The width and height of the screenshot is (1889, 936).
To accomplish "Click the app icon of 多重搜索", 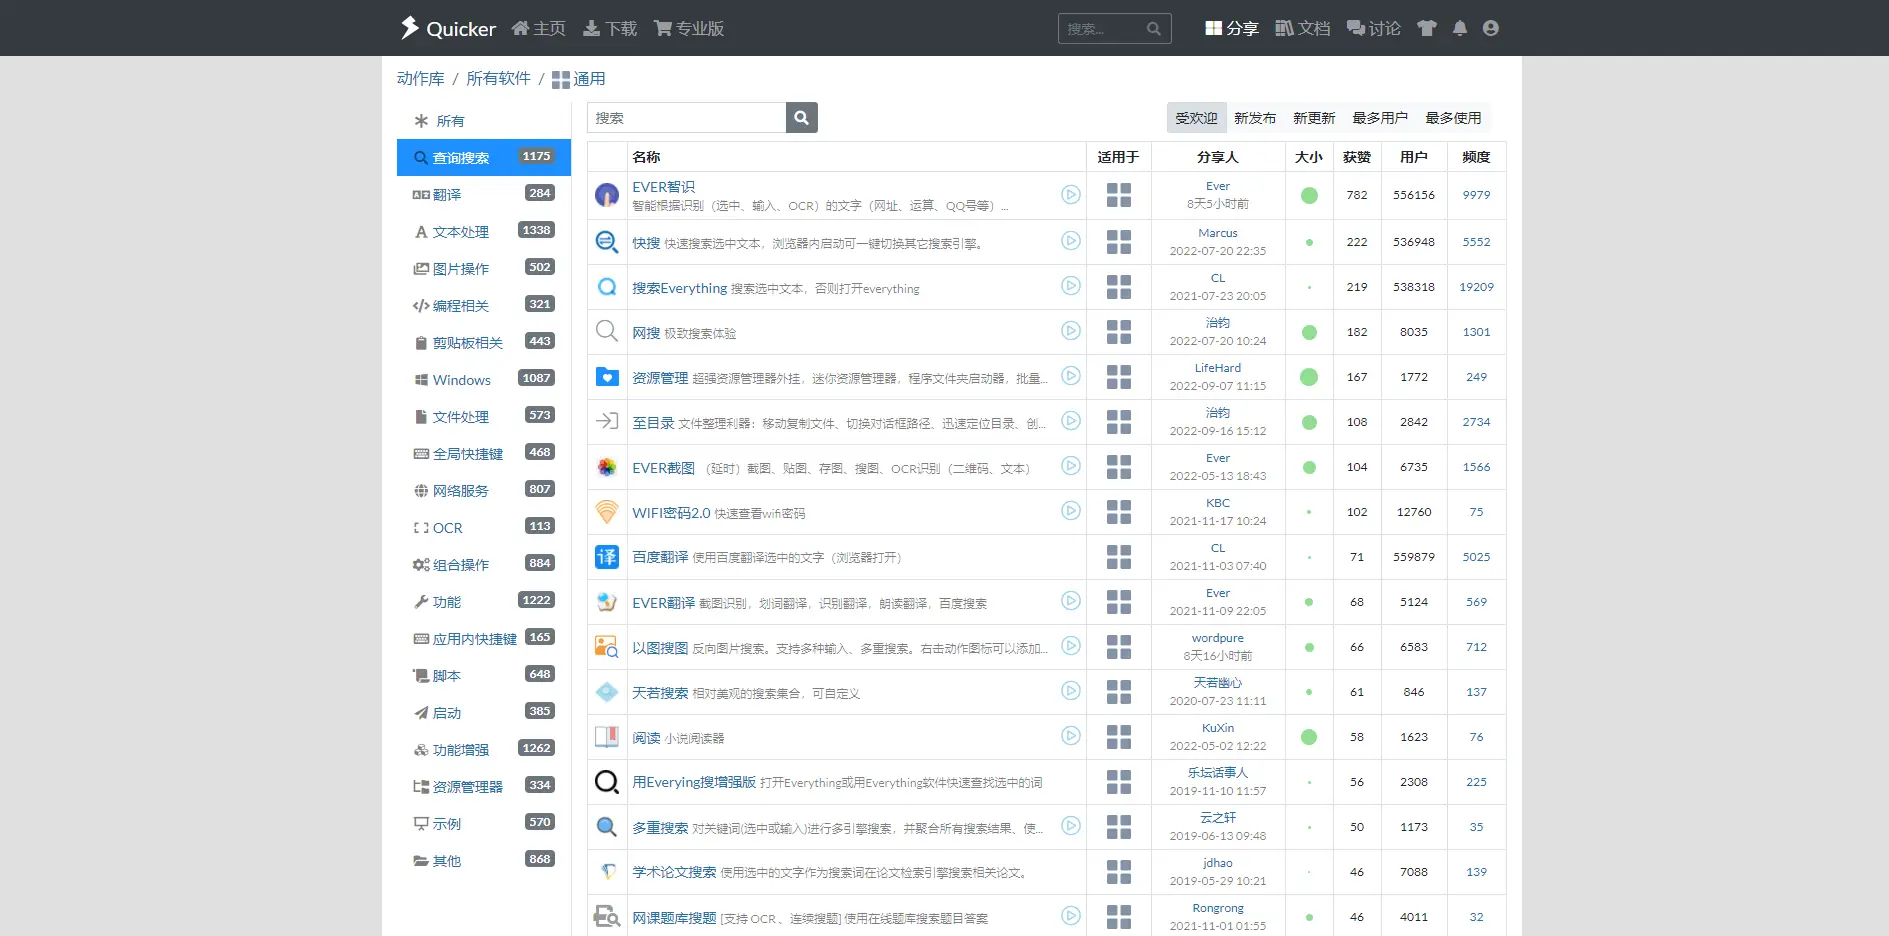I will (x=607, y=827).
